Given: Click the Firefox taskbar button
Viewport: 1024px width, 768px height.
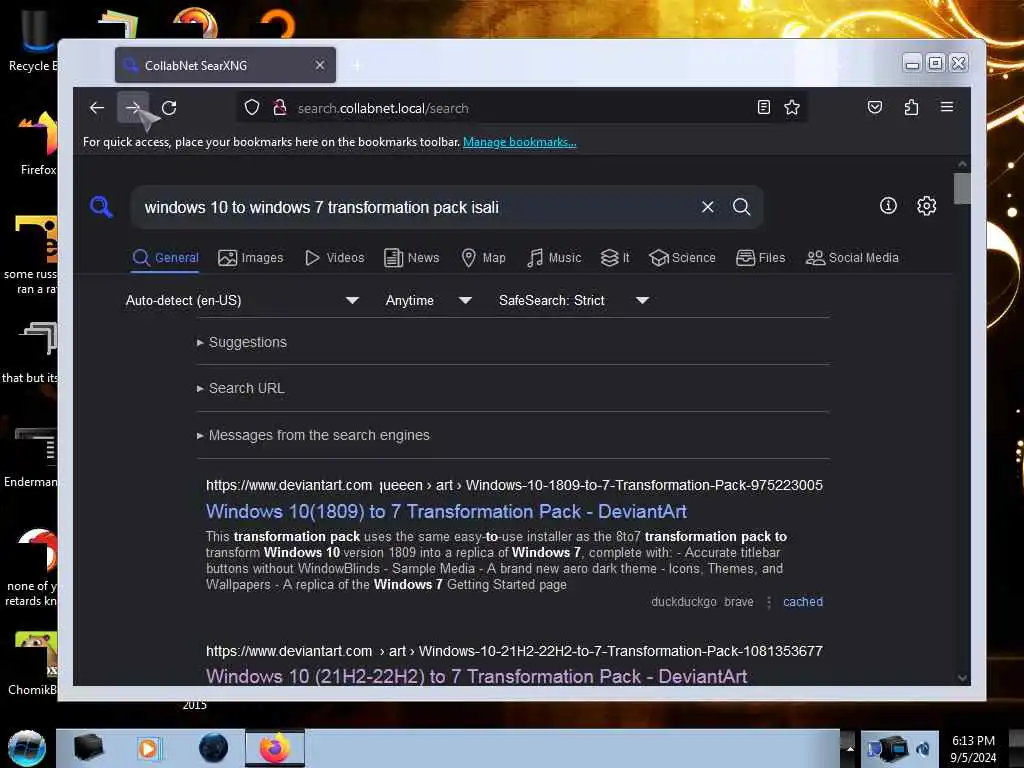Looking at the screenshot, I should (275, 748).
